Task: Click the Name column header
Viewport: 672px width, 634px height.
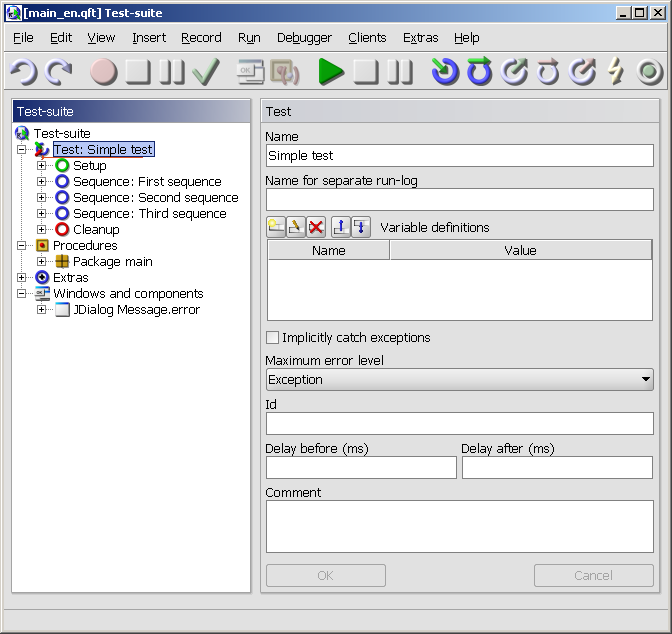Action: pos(329,250)
